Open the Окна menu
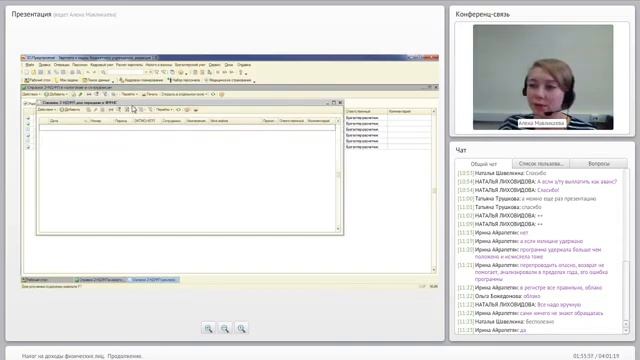640x360 pixels. coord(229,65)
